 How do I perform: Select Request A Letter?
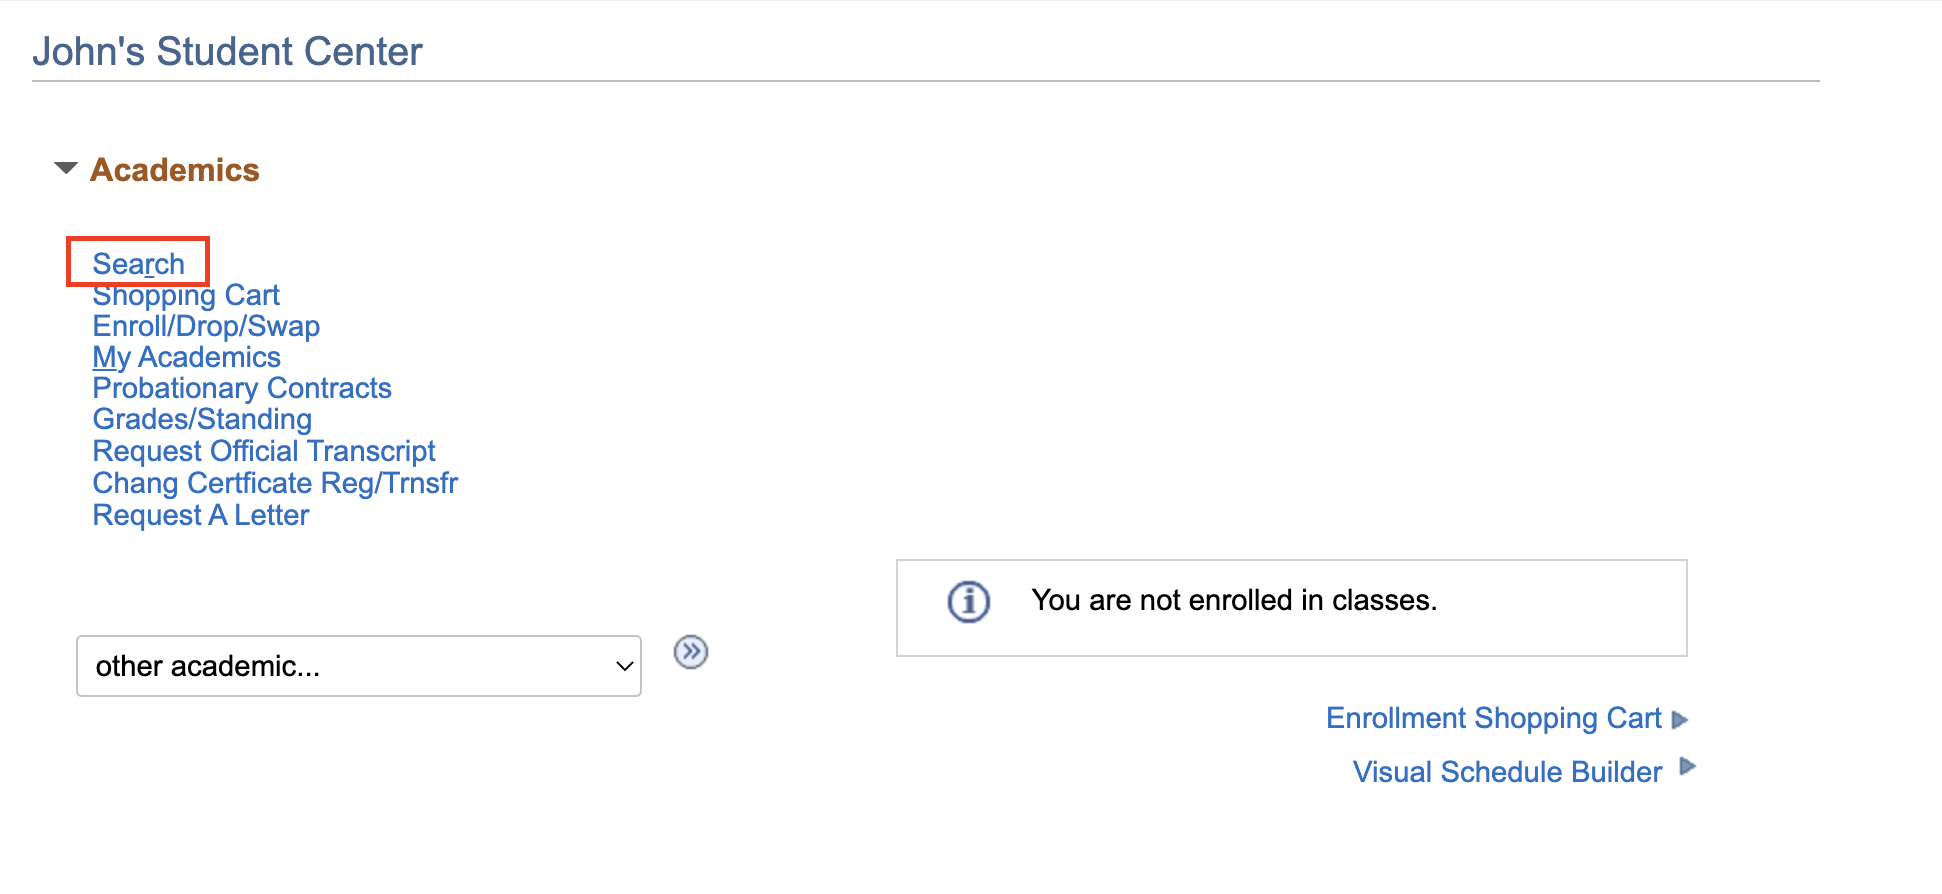coord(201,516)
